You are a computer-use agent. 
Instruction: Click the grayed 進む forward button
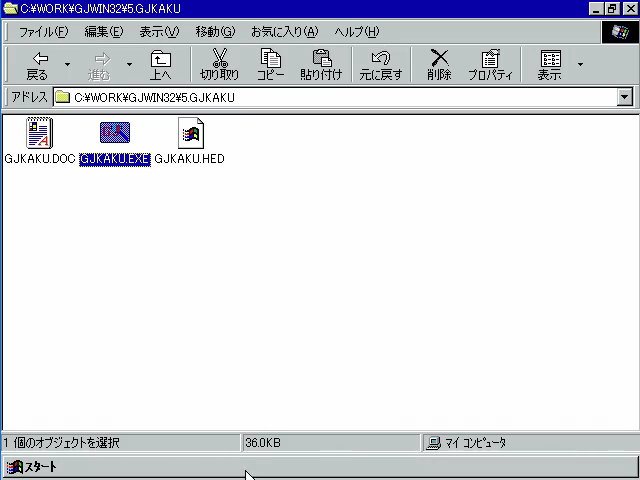99,64
